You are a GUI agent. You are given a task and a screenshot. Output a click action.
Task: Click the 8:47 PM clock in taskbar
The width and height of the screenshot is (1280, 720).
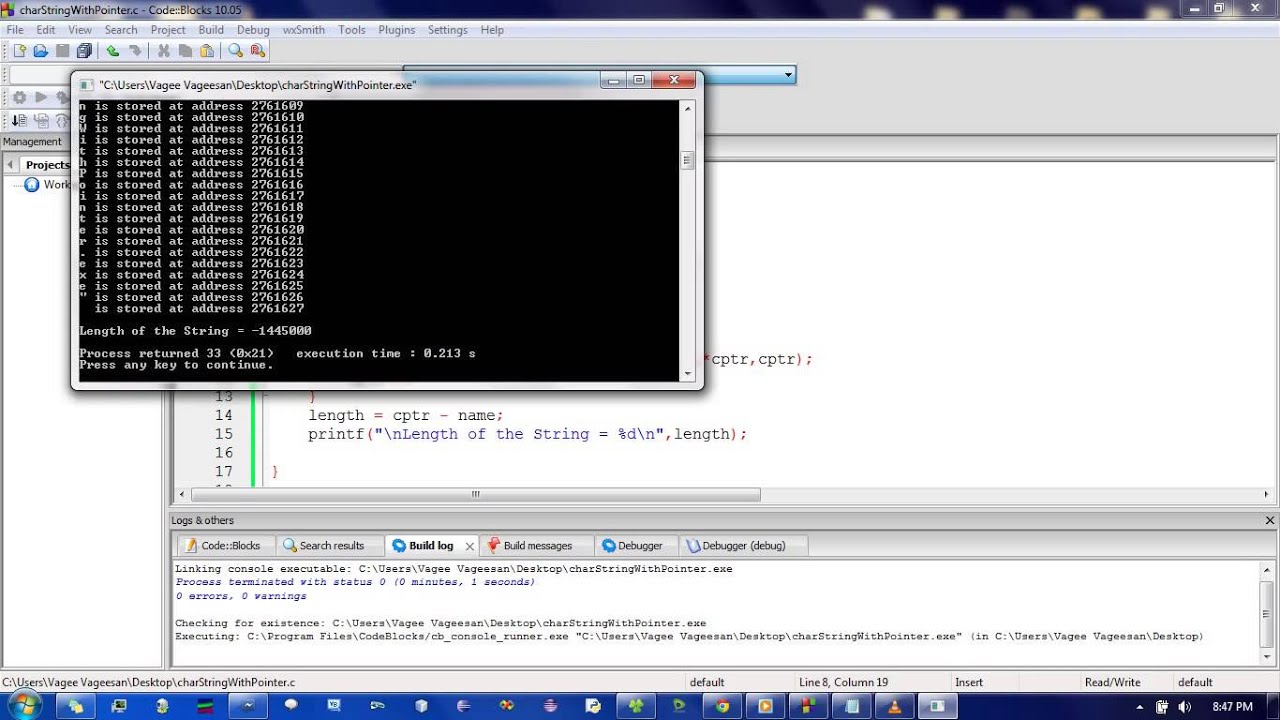1232,706
